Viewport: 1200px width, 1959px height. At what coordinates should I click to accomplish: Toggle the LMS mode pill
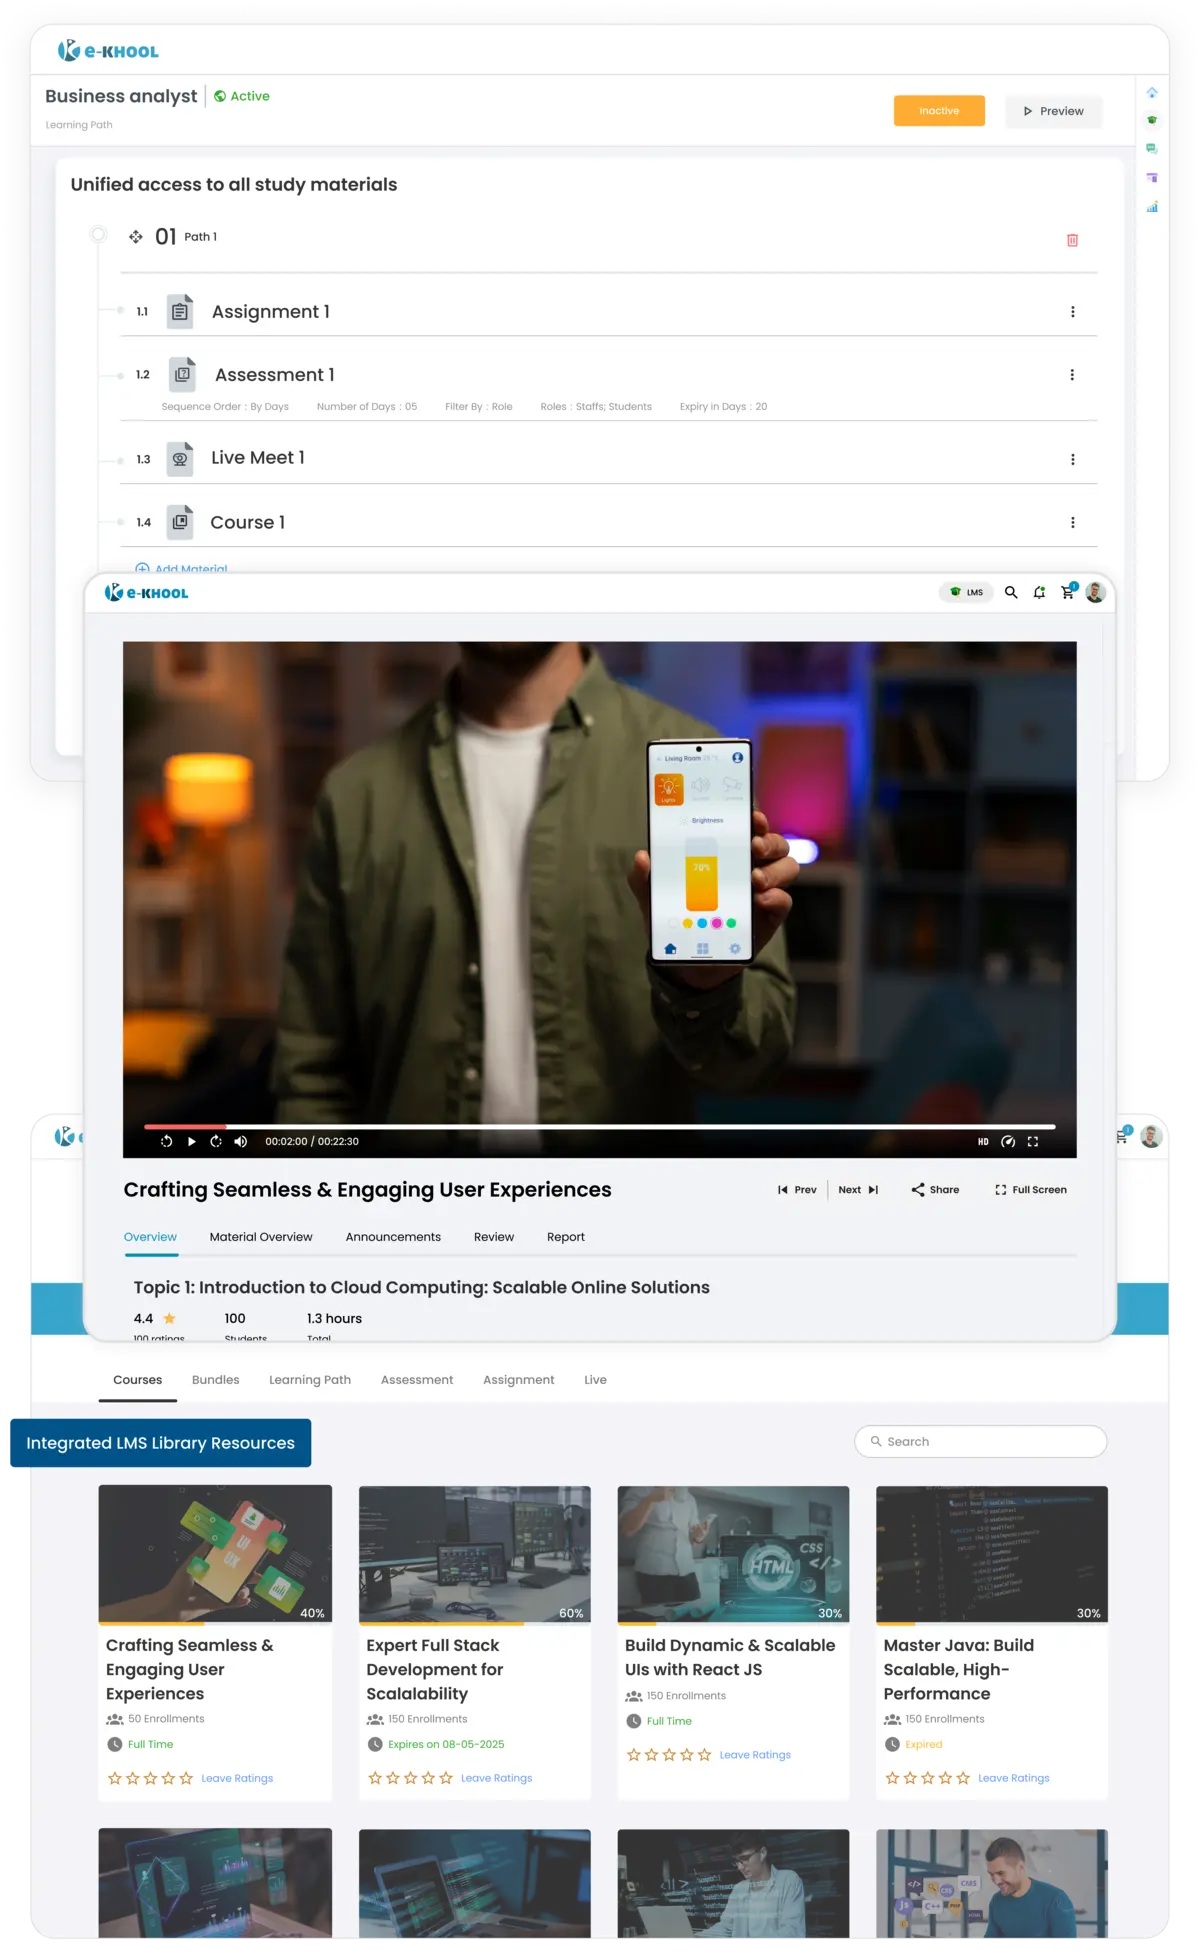(966, 592)
